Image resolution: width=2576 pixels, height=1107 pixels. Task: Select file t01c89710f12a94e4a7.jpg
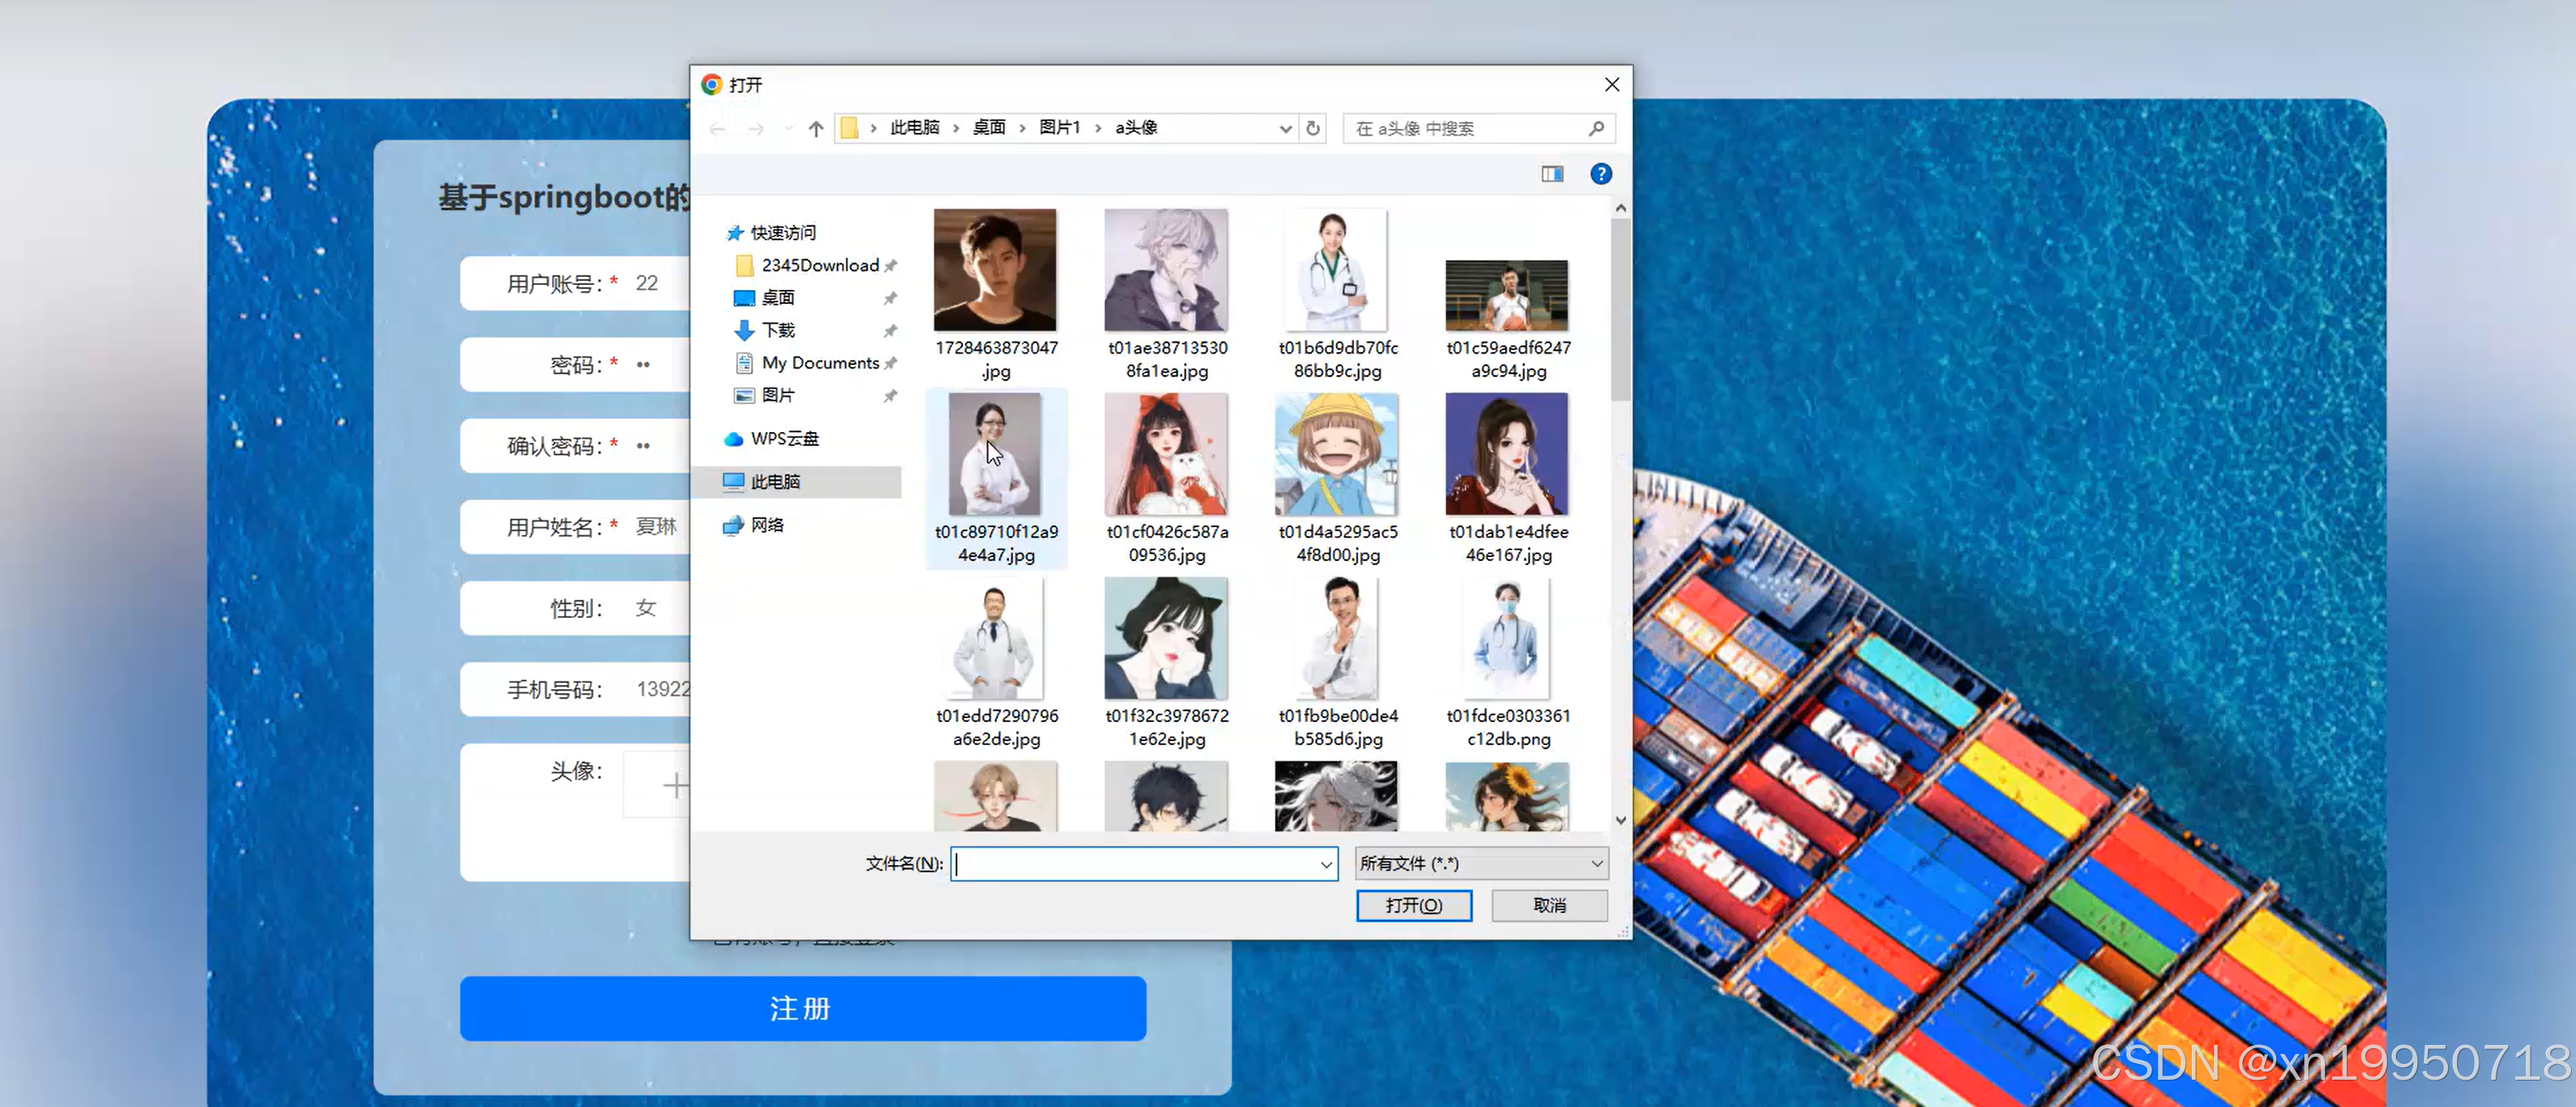pos(996,479)
